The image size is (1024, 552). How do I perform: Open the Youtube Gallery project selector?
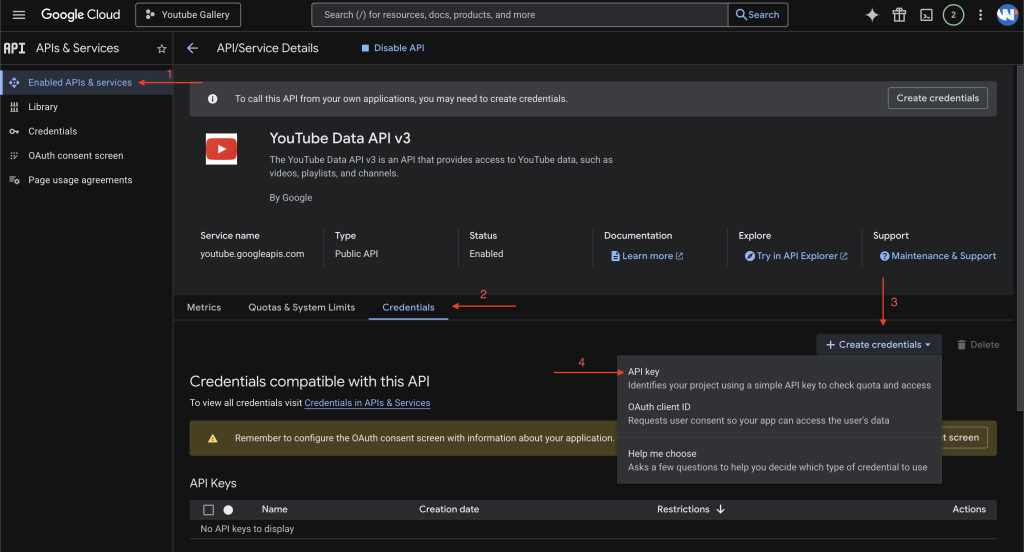tap(188, 15)
